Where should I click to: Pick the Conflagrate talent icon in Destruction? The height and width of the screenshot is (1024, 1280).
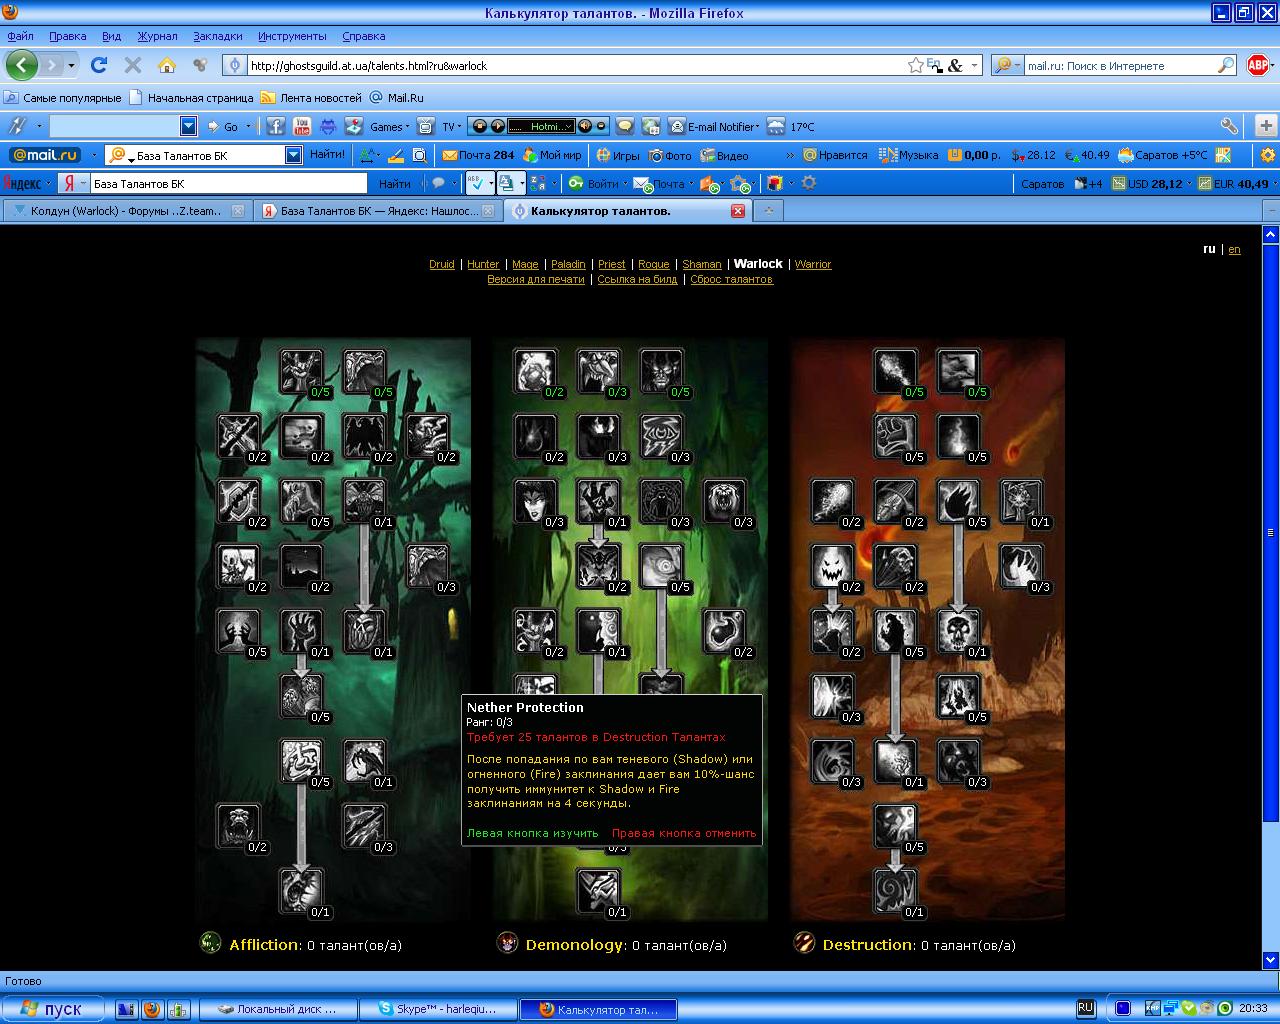(x=895, y=761)
